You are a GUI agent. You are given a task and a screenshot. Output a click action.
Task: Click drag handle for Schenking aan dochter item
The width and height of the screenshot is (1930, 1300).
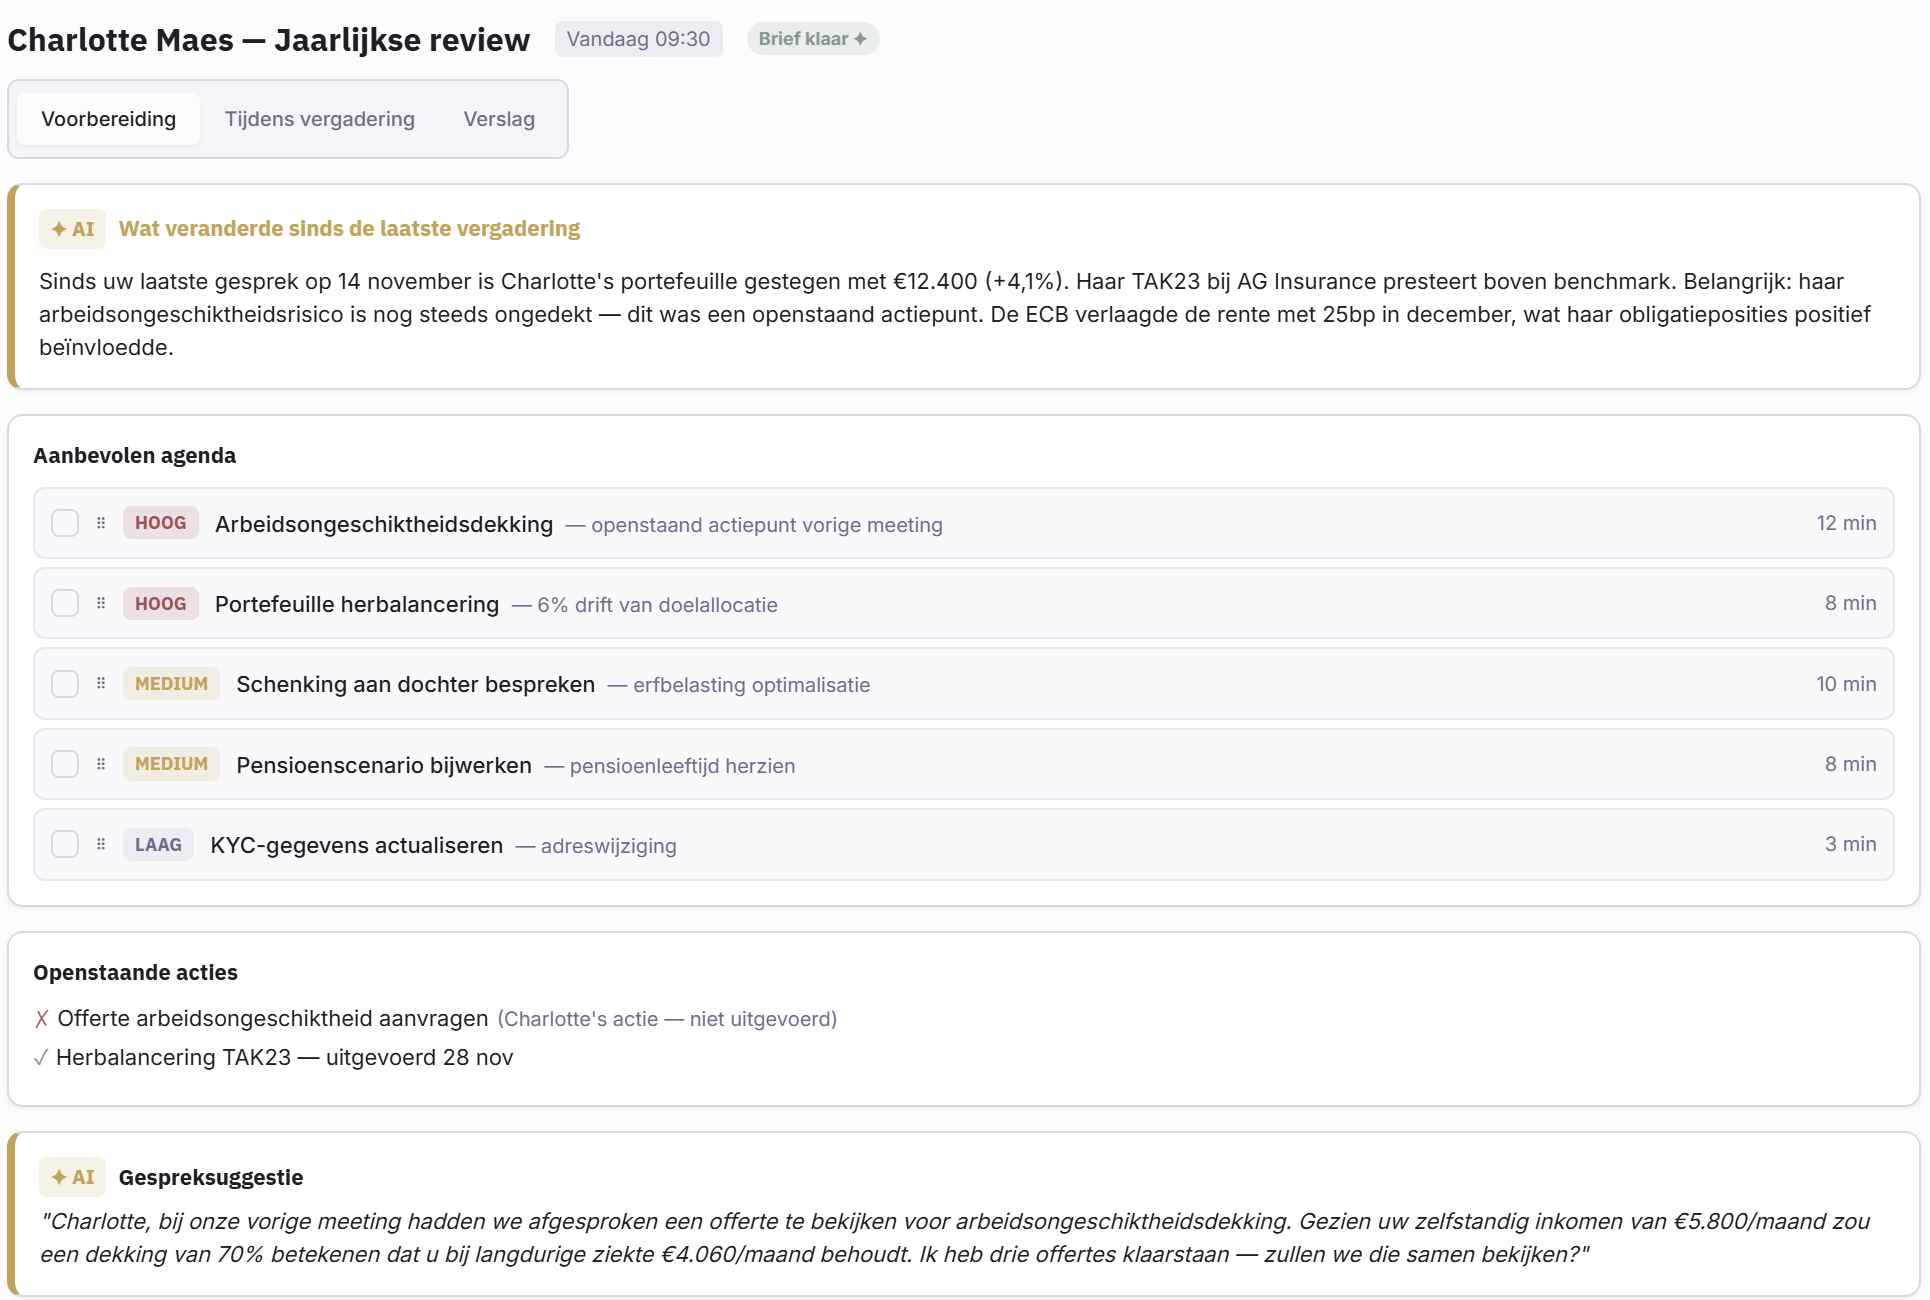click(x=101, y=684)
